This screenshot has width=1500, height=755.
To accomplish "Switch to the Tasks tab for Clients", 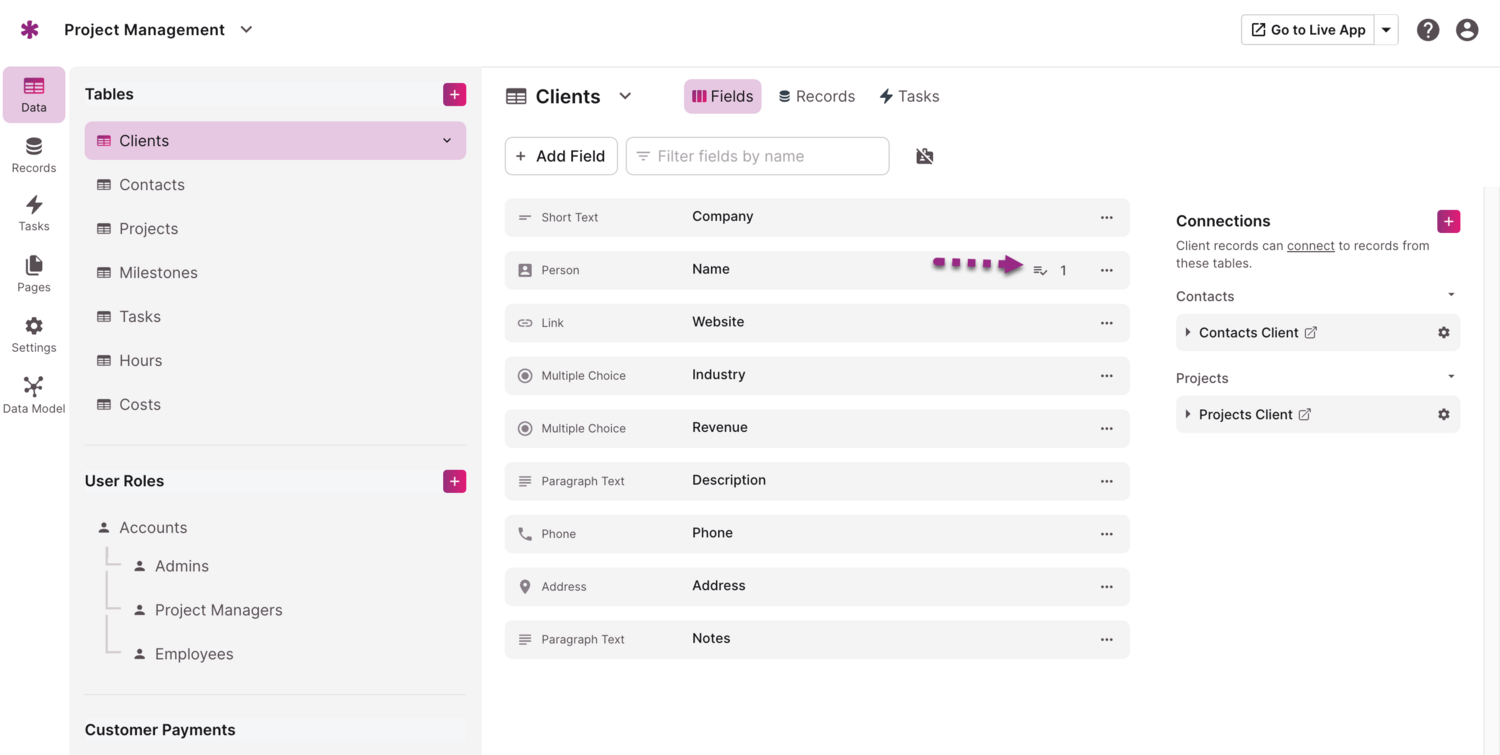I will pos(909,97).
